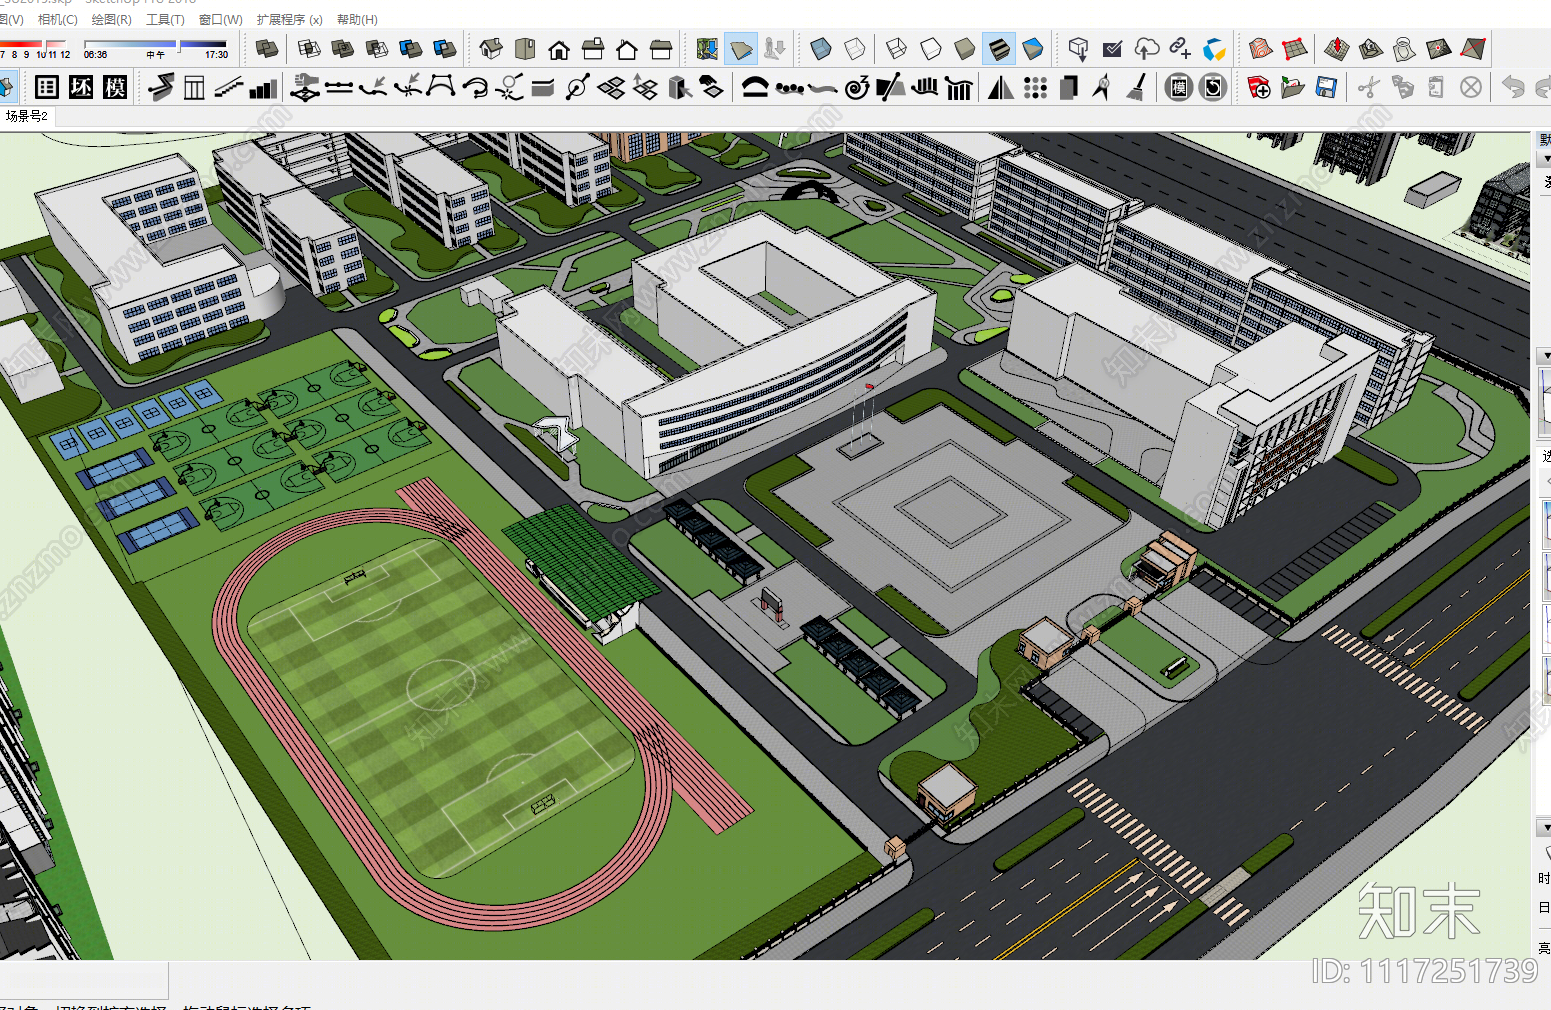Image resolution: width=1551 pixels, height=1010 pixels.
Task: Toggle Back Edges display
Action: point(855,48)
